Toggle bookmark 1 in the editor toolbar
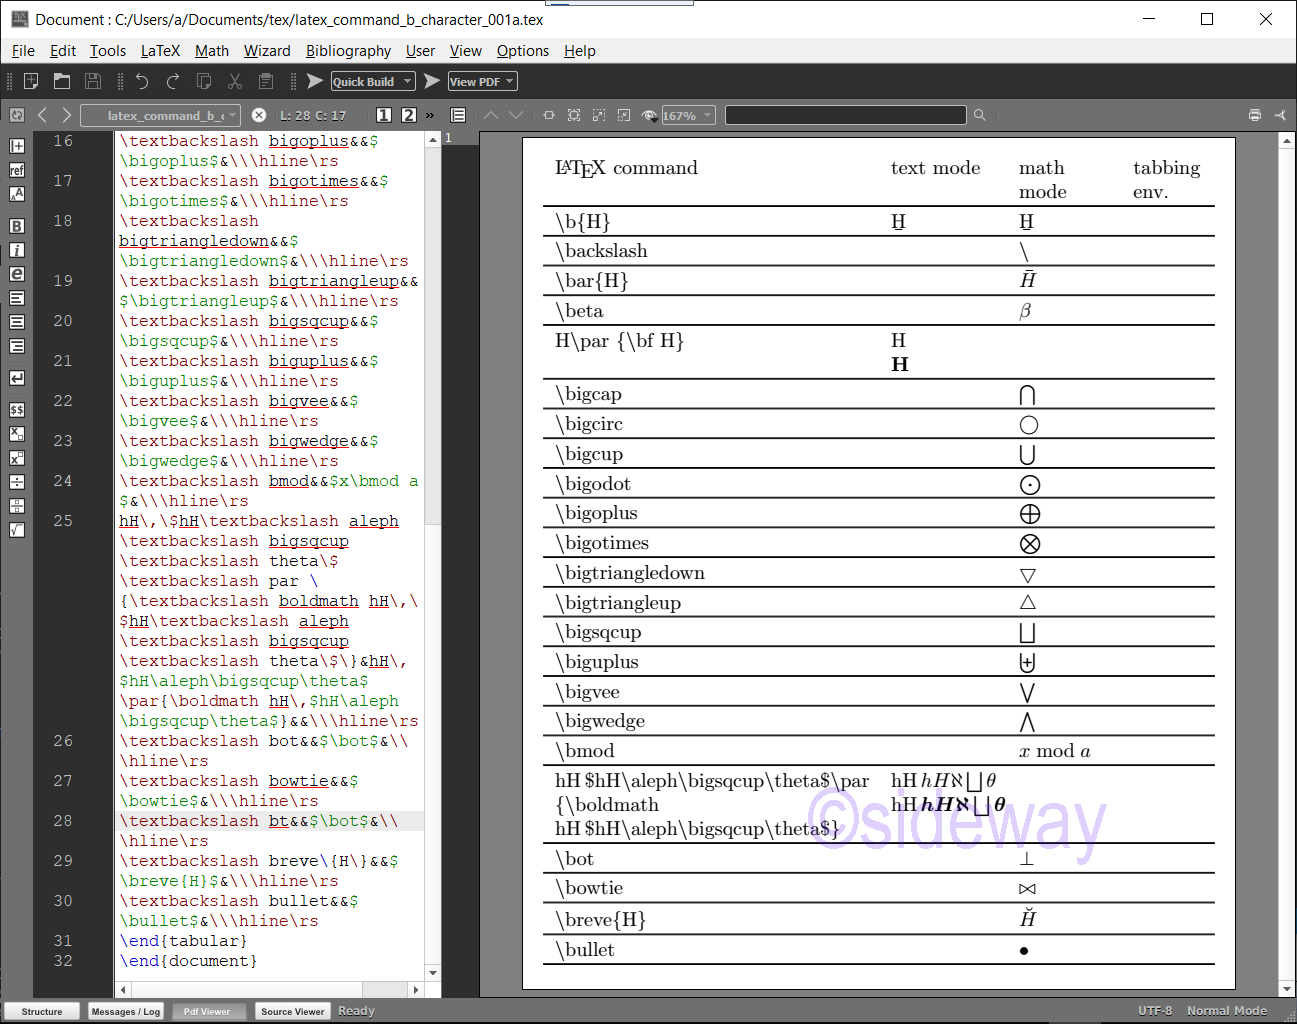The height and width of the screenshot is (1024, 1297). (x=383, y=115)
